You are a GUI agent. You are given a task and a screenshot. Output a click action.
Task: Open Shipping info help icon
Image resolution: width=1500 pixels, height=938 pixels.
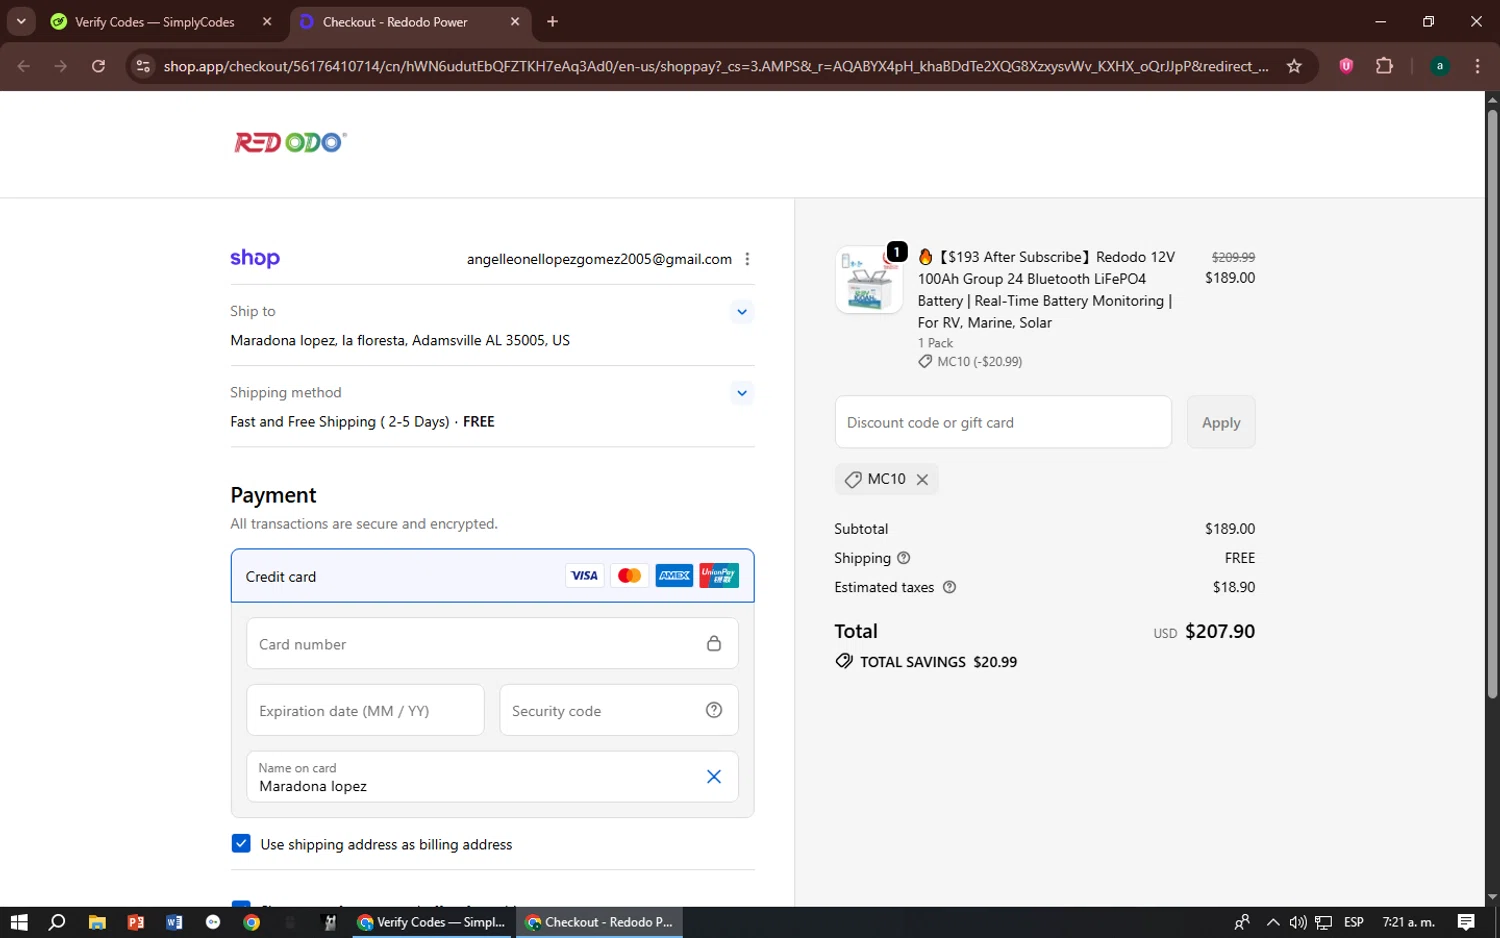[x=904, y=558]
